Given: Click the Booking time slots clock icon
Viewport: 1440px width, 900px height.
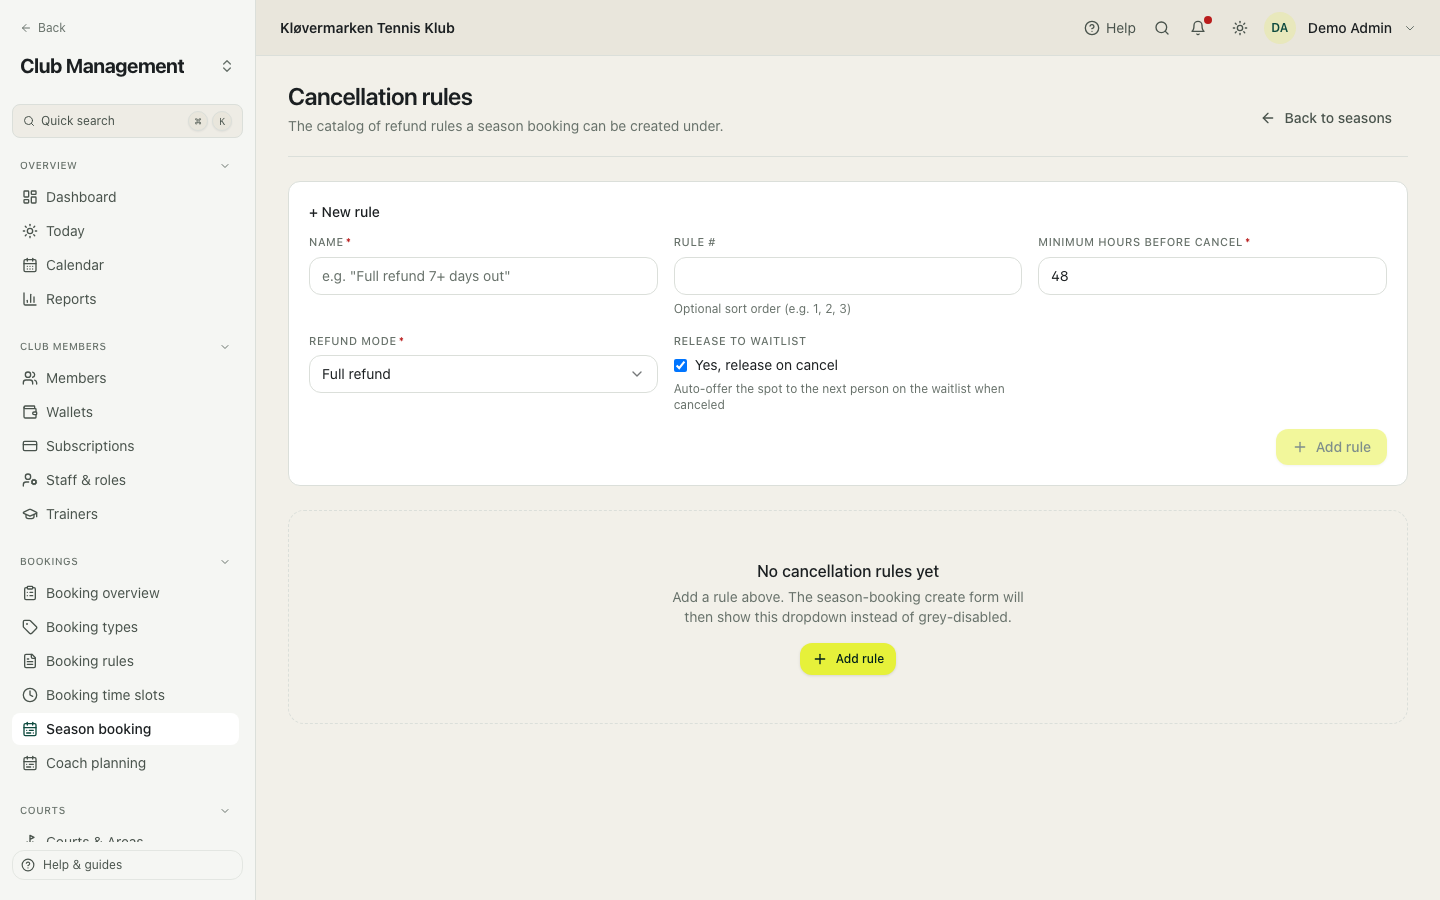Looking at the screenshot, I should pos(30,695).
